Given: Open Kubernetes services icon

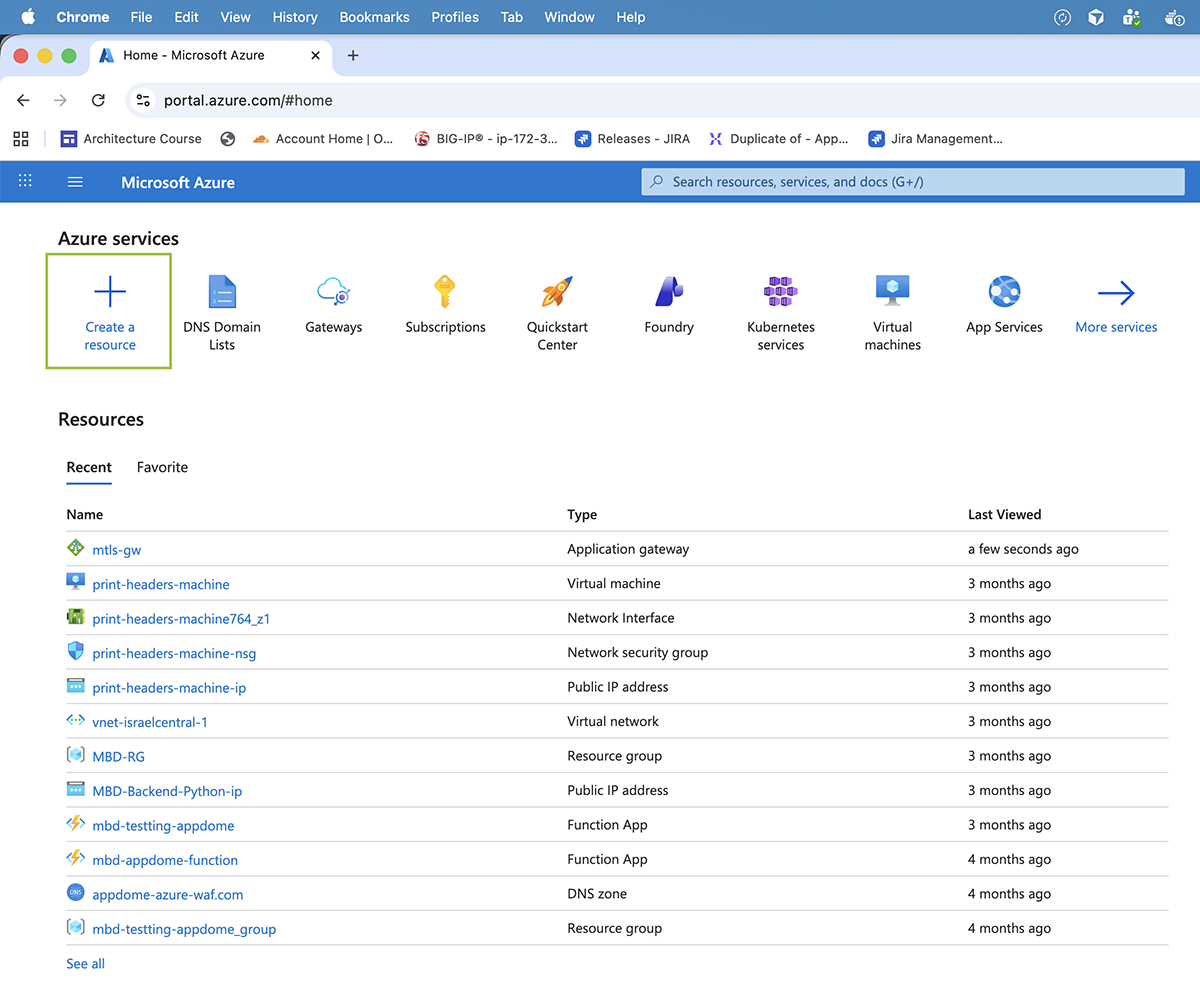Looking at the screenshot, I should click(x=781, y=292).
